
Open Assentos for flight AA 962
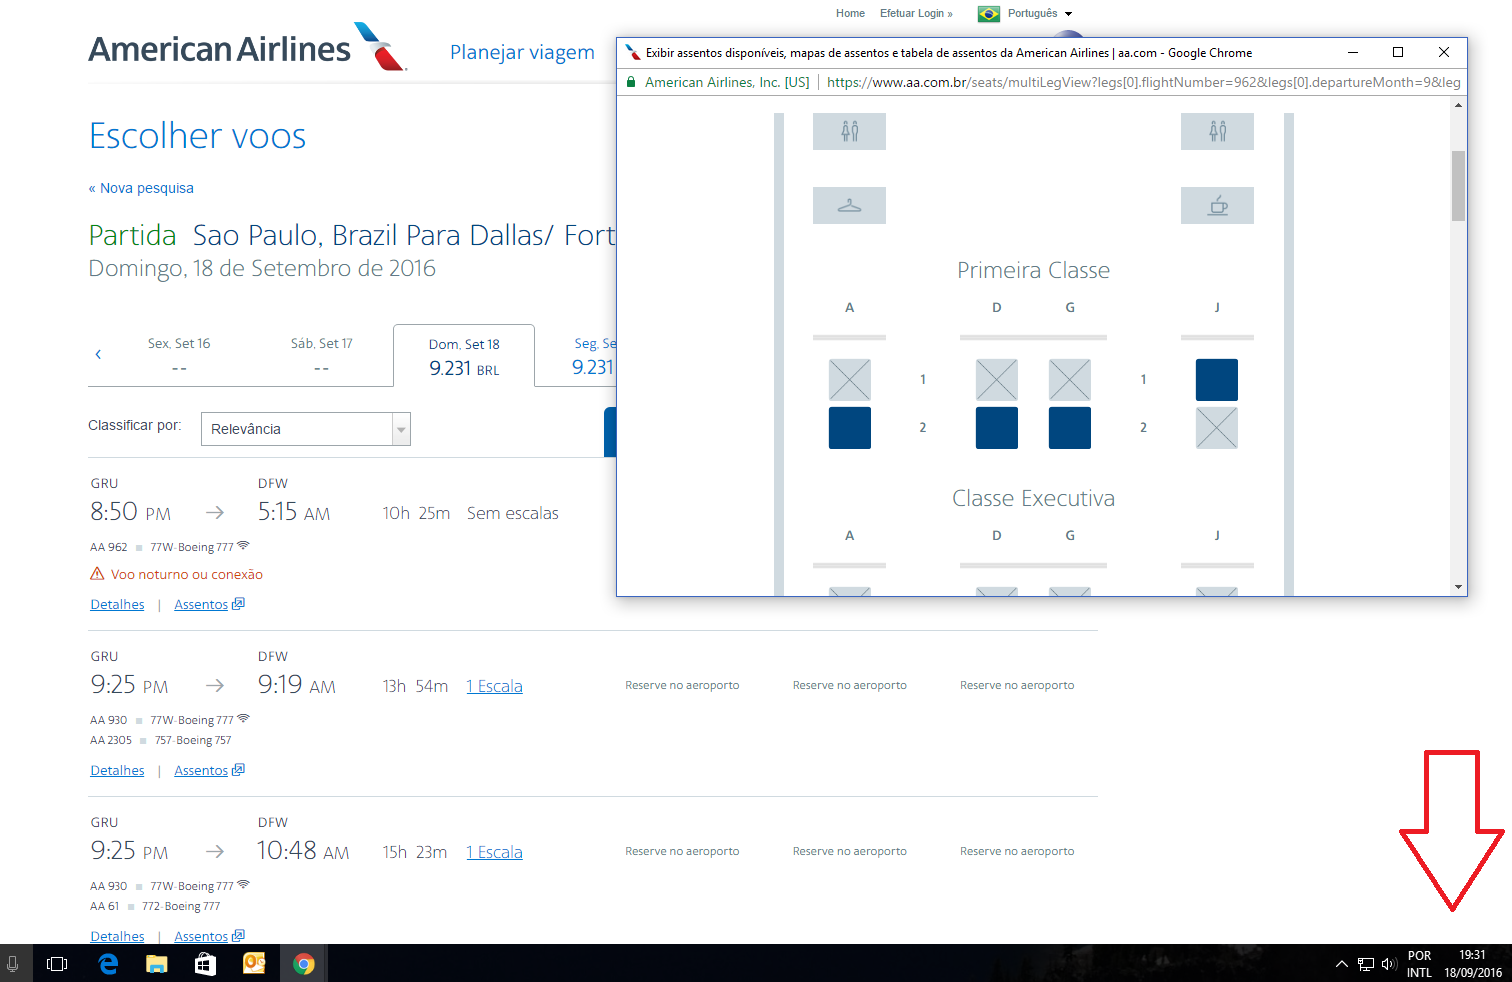[x=209, y=604]
